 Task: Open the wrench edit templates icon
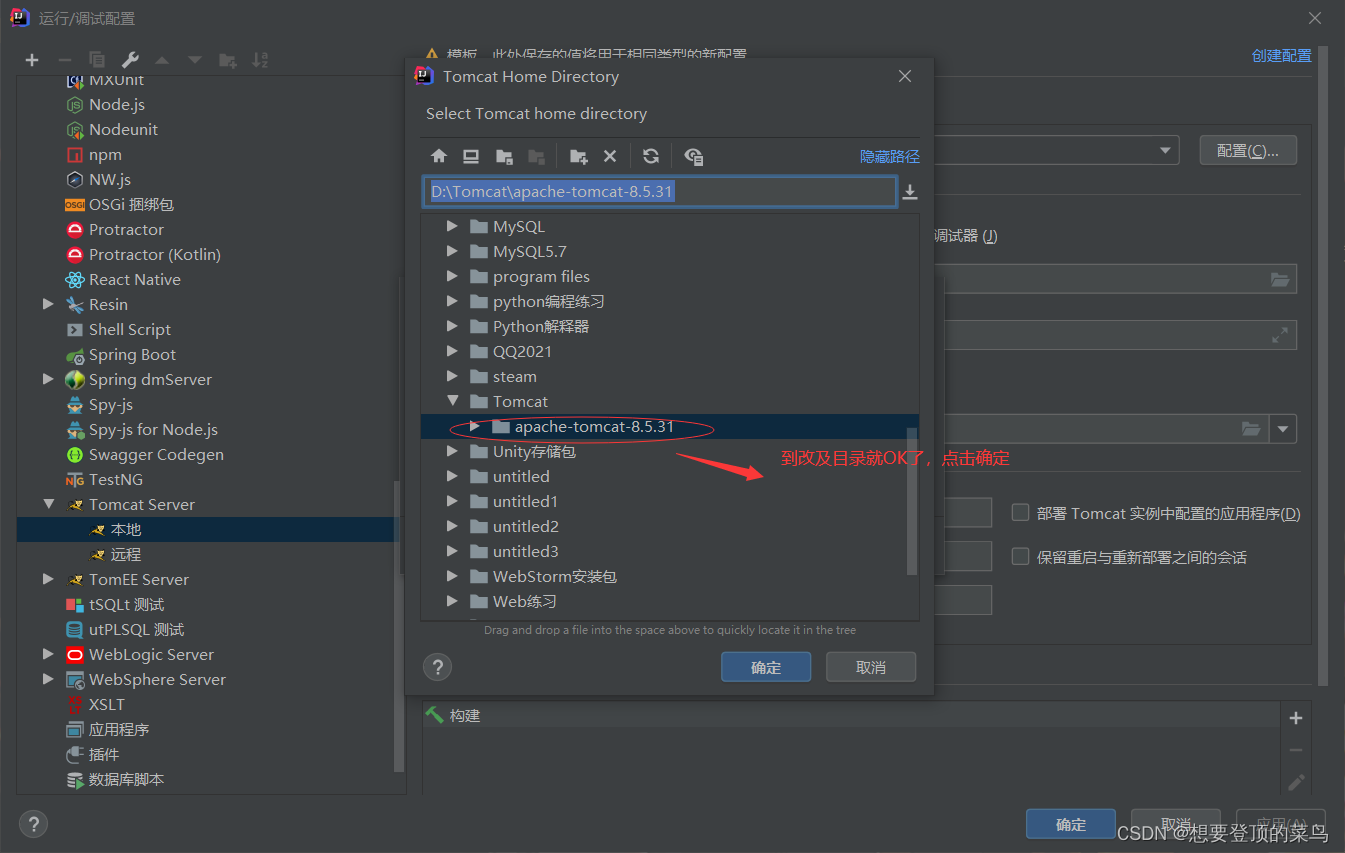(x=130, y=60)
